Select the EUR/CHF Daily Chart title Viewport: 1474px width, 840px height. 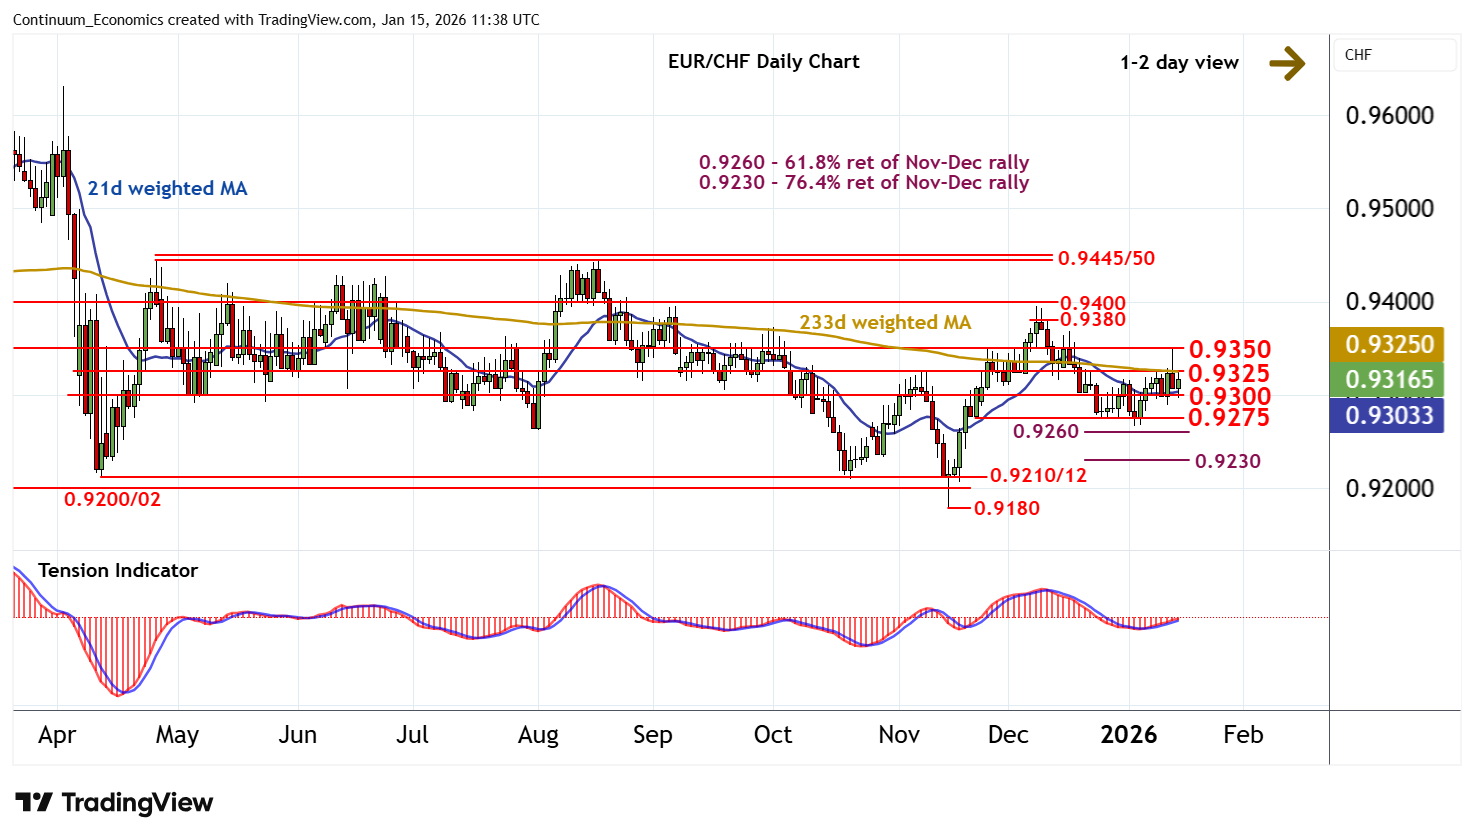pyautogui.click(x=763, y=62)
